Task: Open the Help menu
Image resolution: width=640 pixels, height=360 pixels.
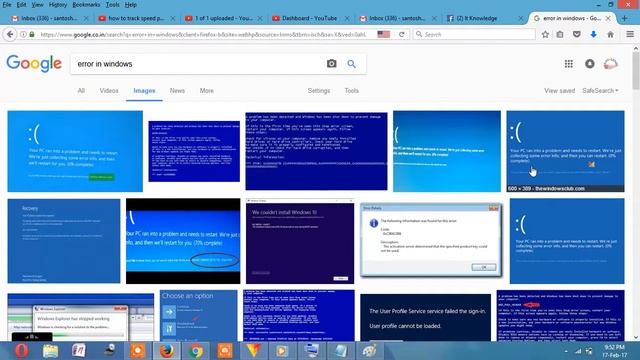Action: [x=131, y=5]
